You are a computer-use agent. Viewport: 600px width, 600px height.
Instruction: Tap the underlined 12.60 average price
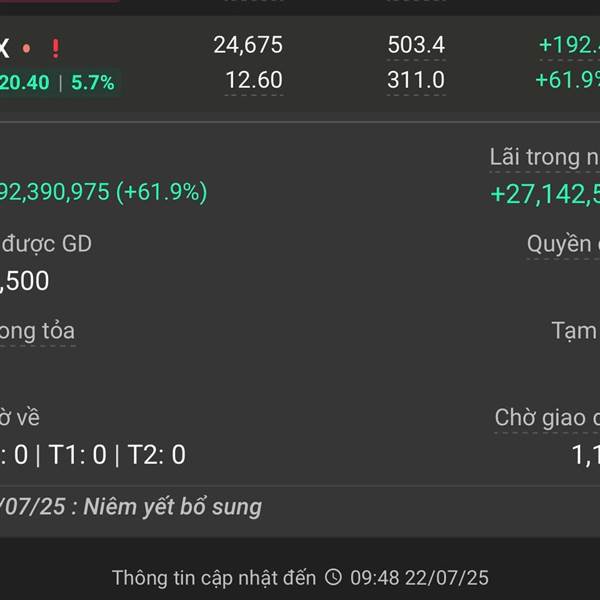point(254,80)
